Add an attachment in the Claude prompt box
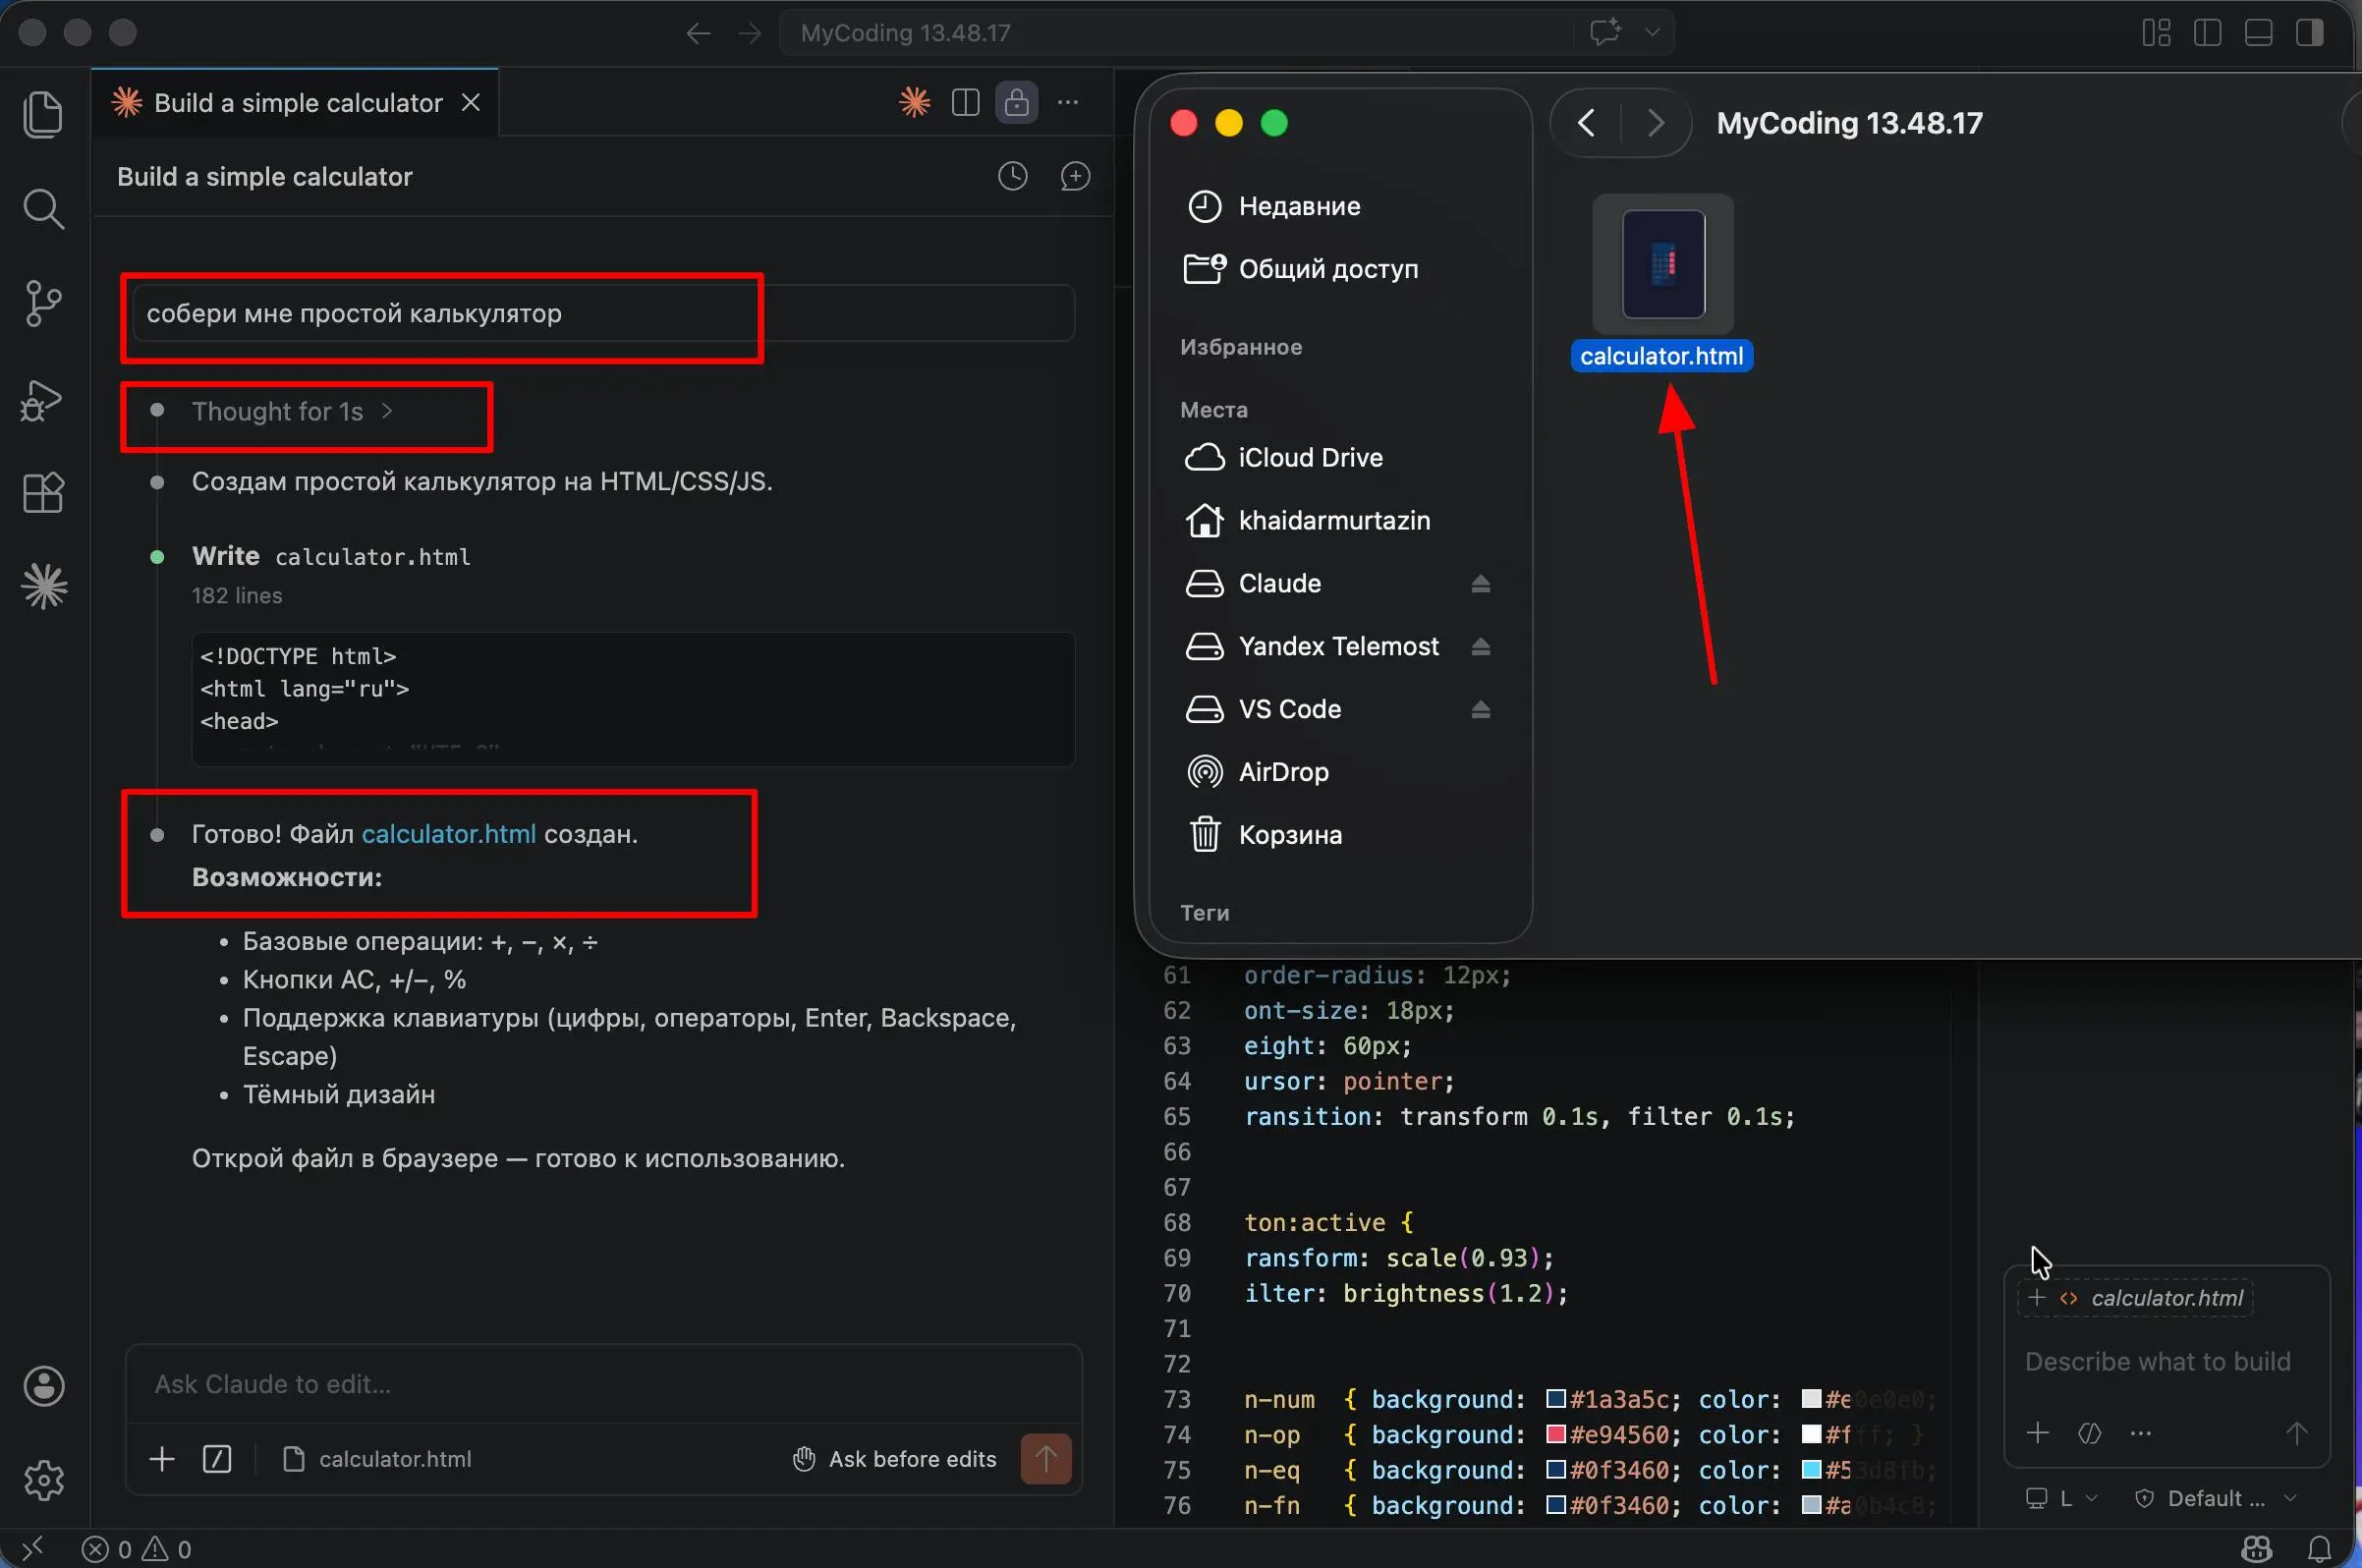 162,1459
